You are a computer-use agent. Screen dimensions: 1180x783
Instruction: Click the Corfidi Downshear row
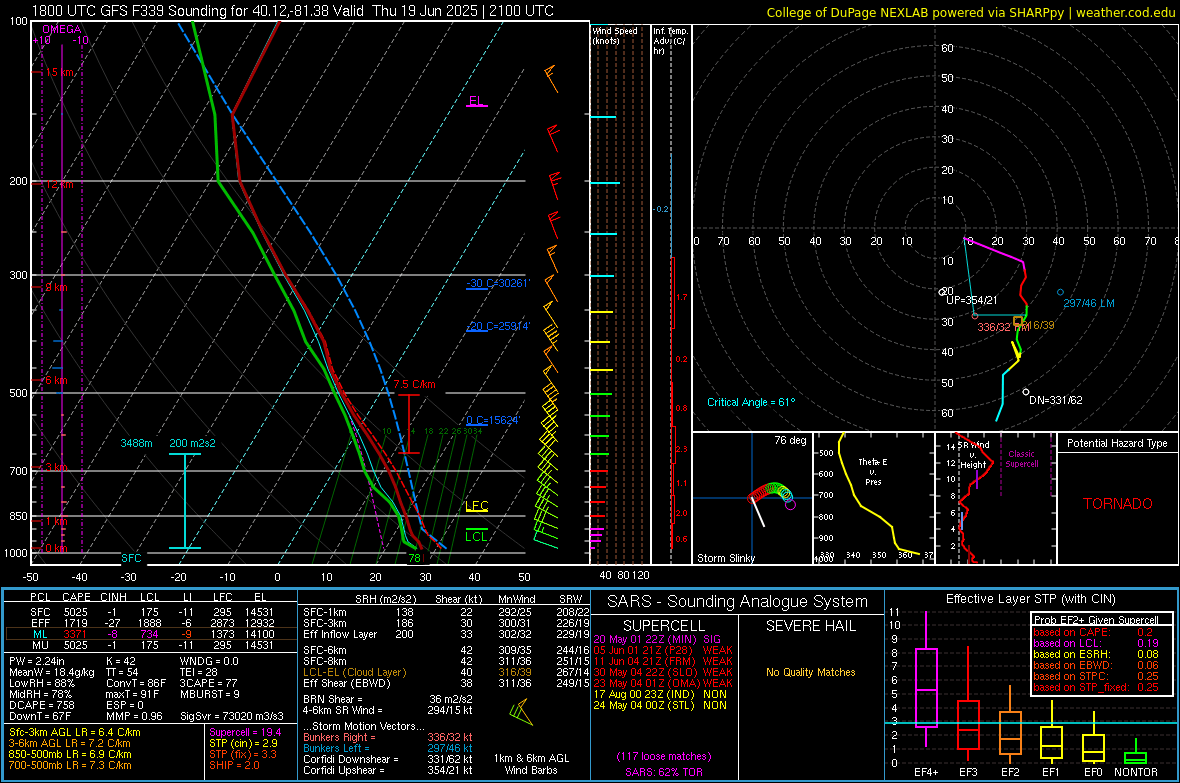coord(388,759)
